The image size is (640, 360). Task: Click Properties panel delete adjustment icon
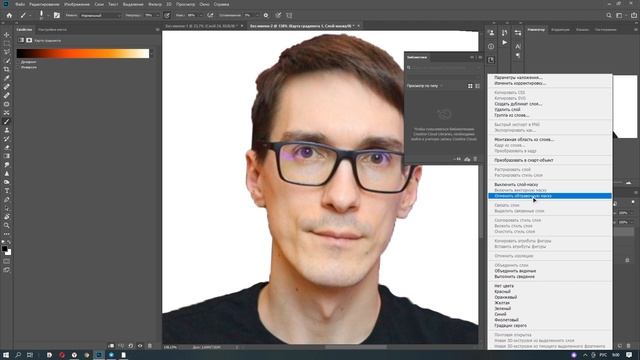(149, 346)
